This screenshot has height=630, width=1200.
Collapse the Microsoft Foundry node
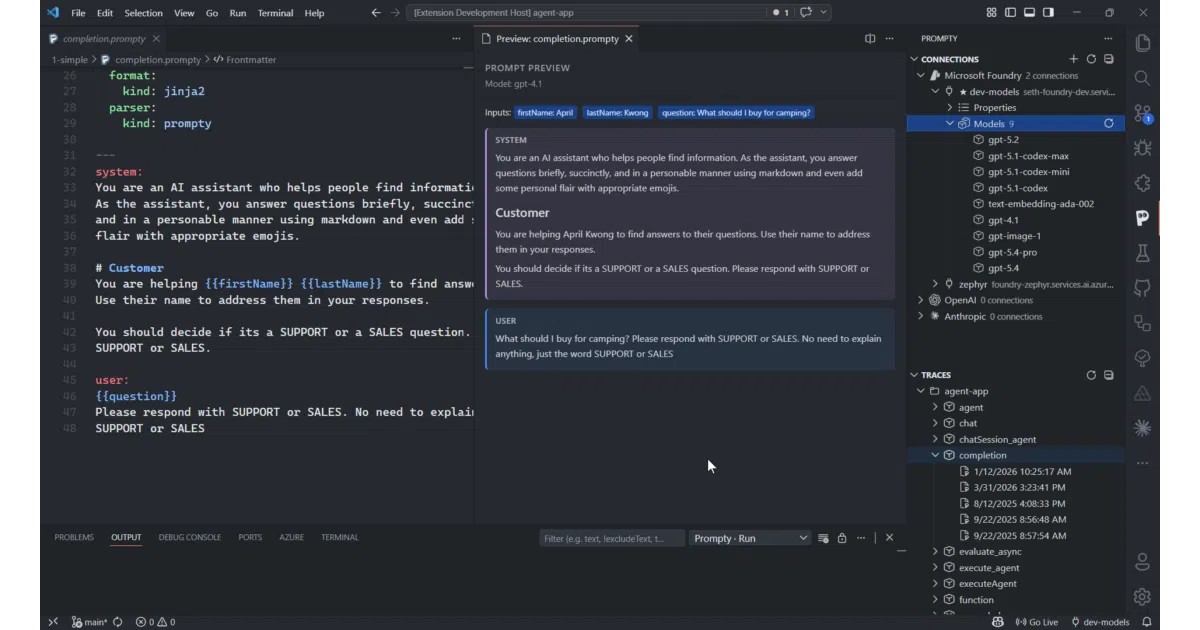click(x=921, y=75)
